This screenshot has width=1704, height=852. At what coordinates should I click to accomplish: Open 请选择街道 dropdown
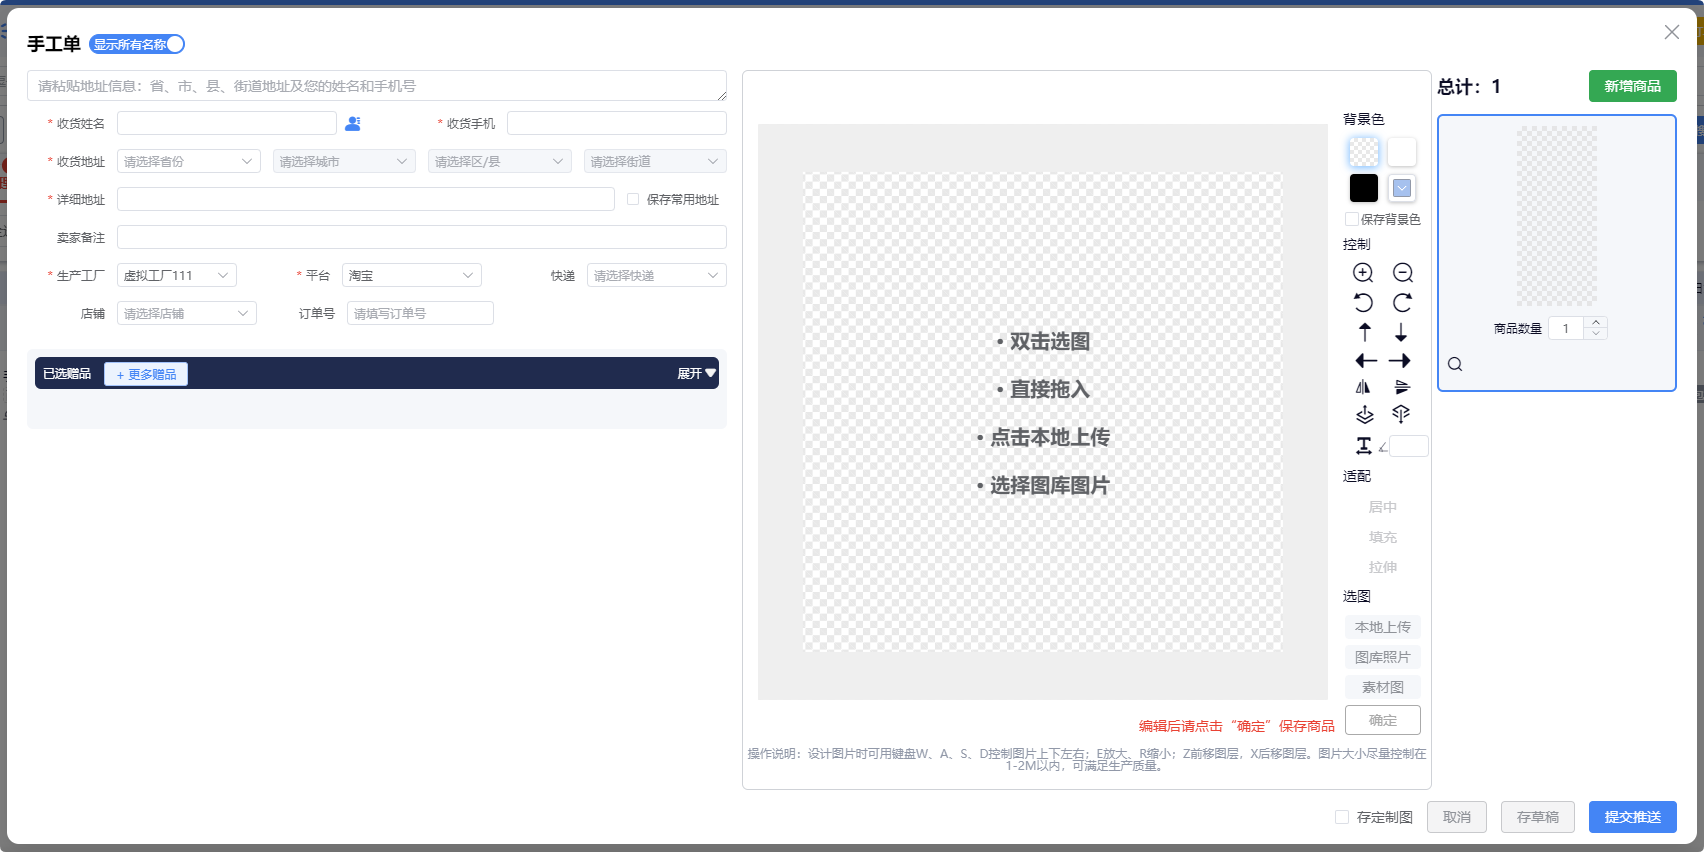[x=655, y=161]
